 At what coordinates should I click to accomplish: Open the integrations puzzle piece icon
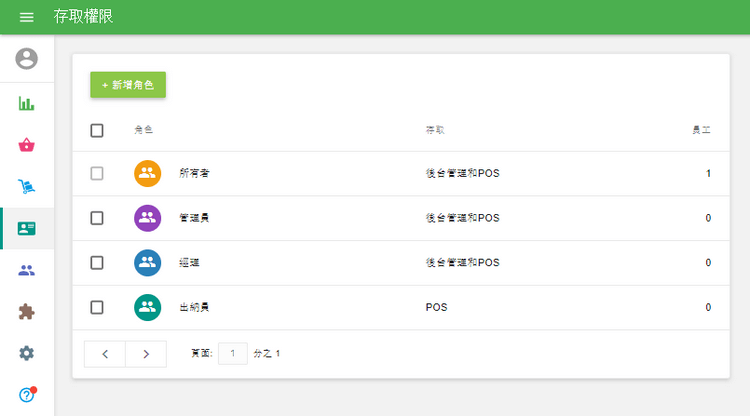(27, 312)
